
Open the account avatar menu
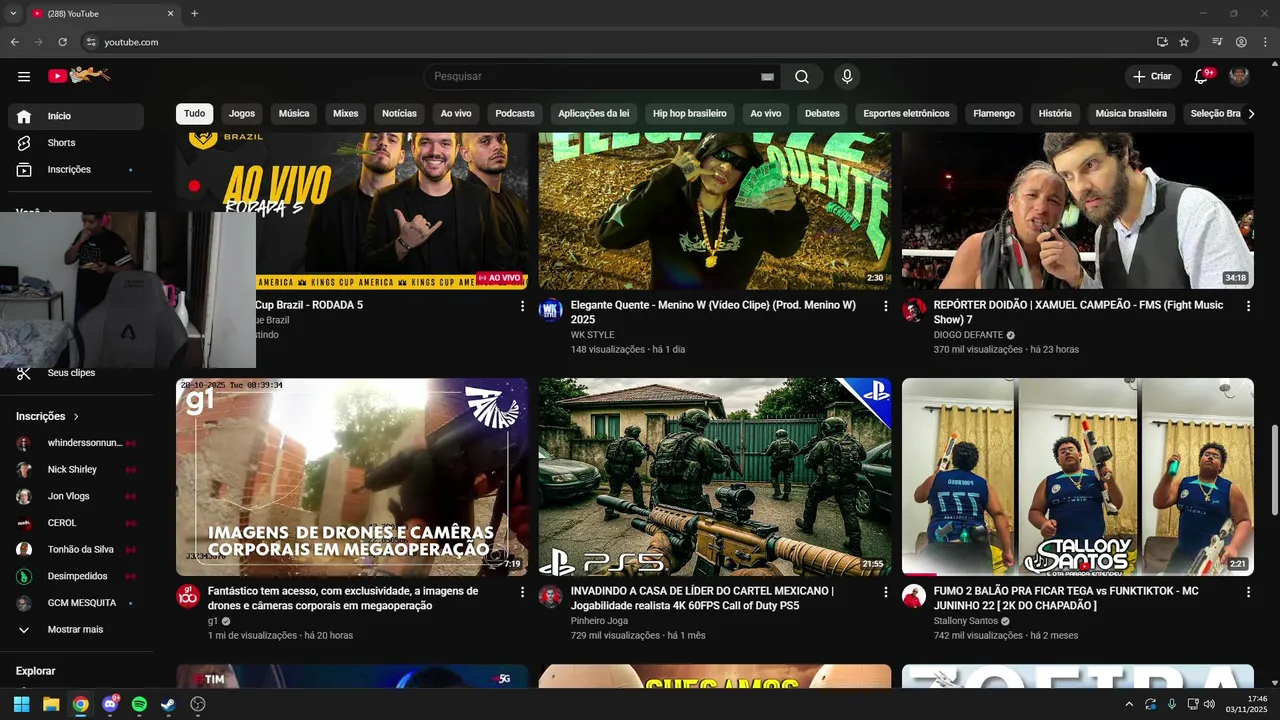(1239, 77)
